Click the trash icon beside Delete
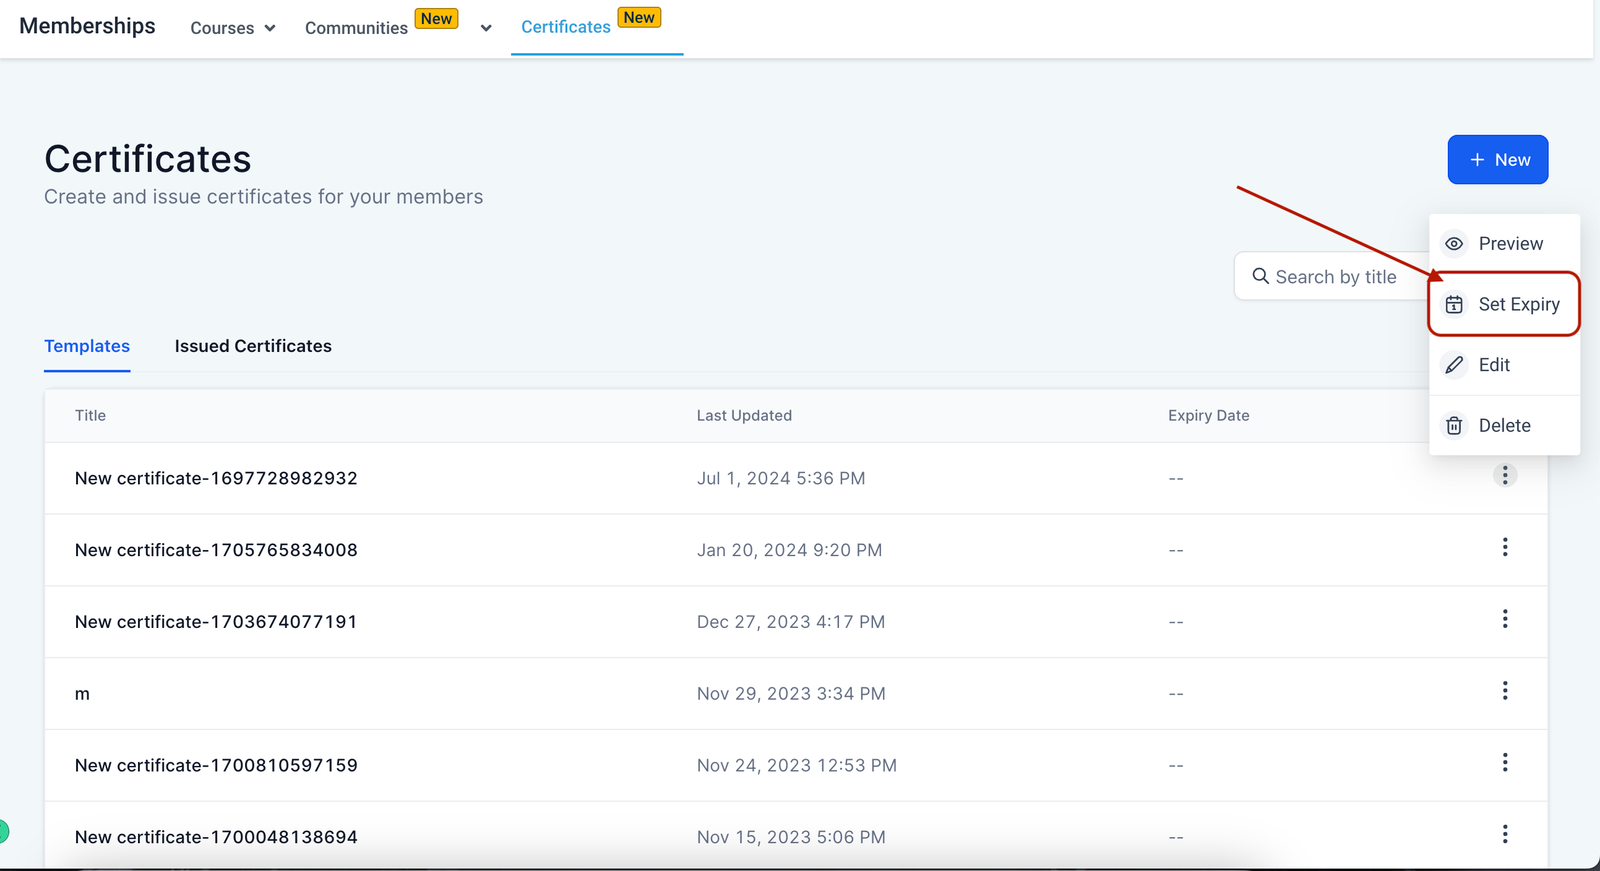Image resolution: width=1600 pixels, height=871 pixels. point(1454,426)
